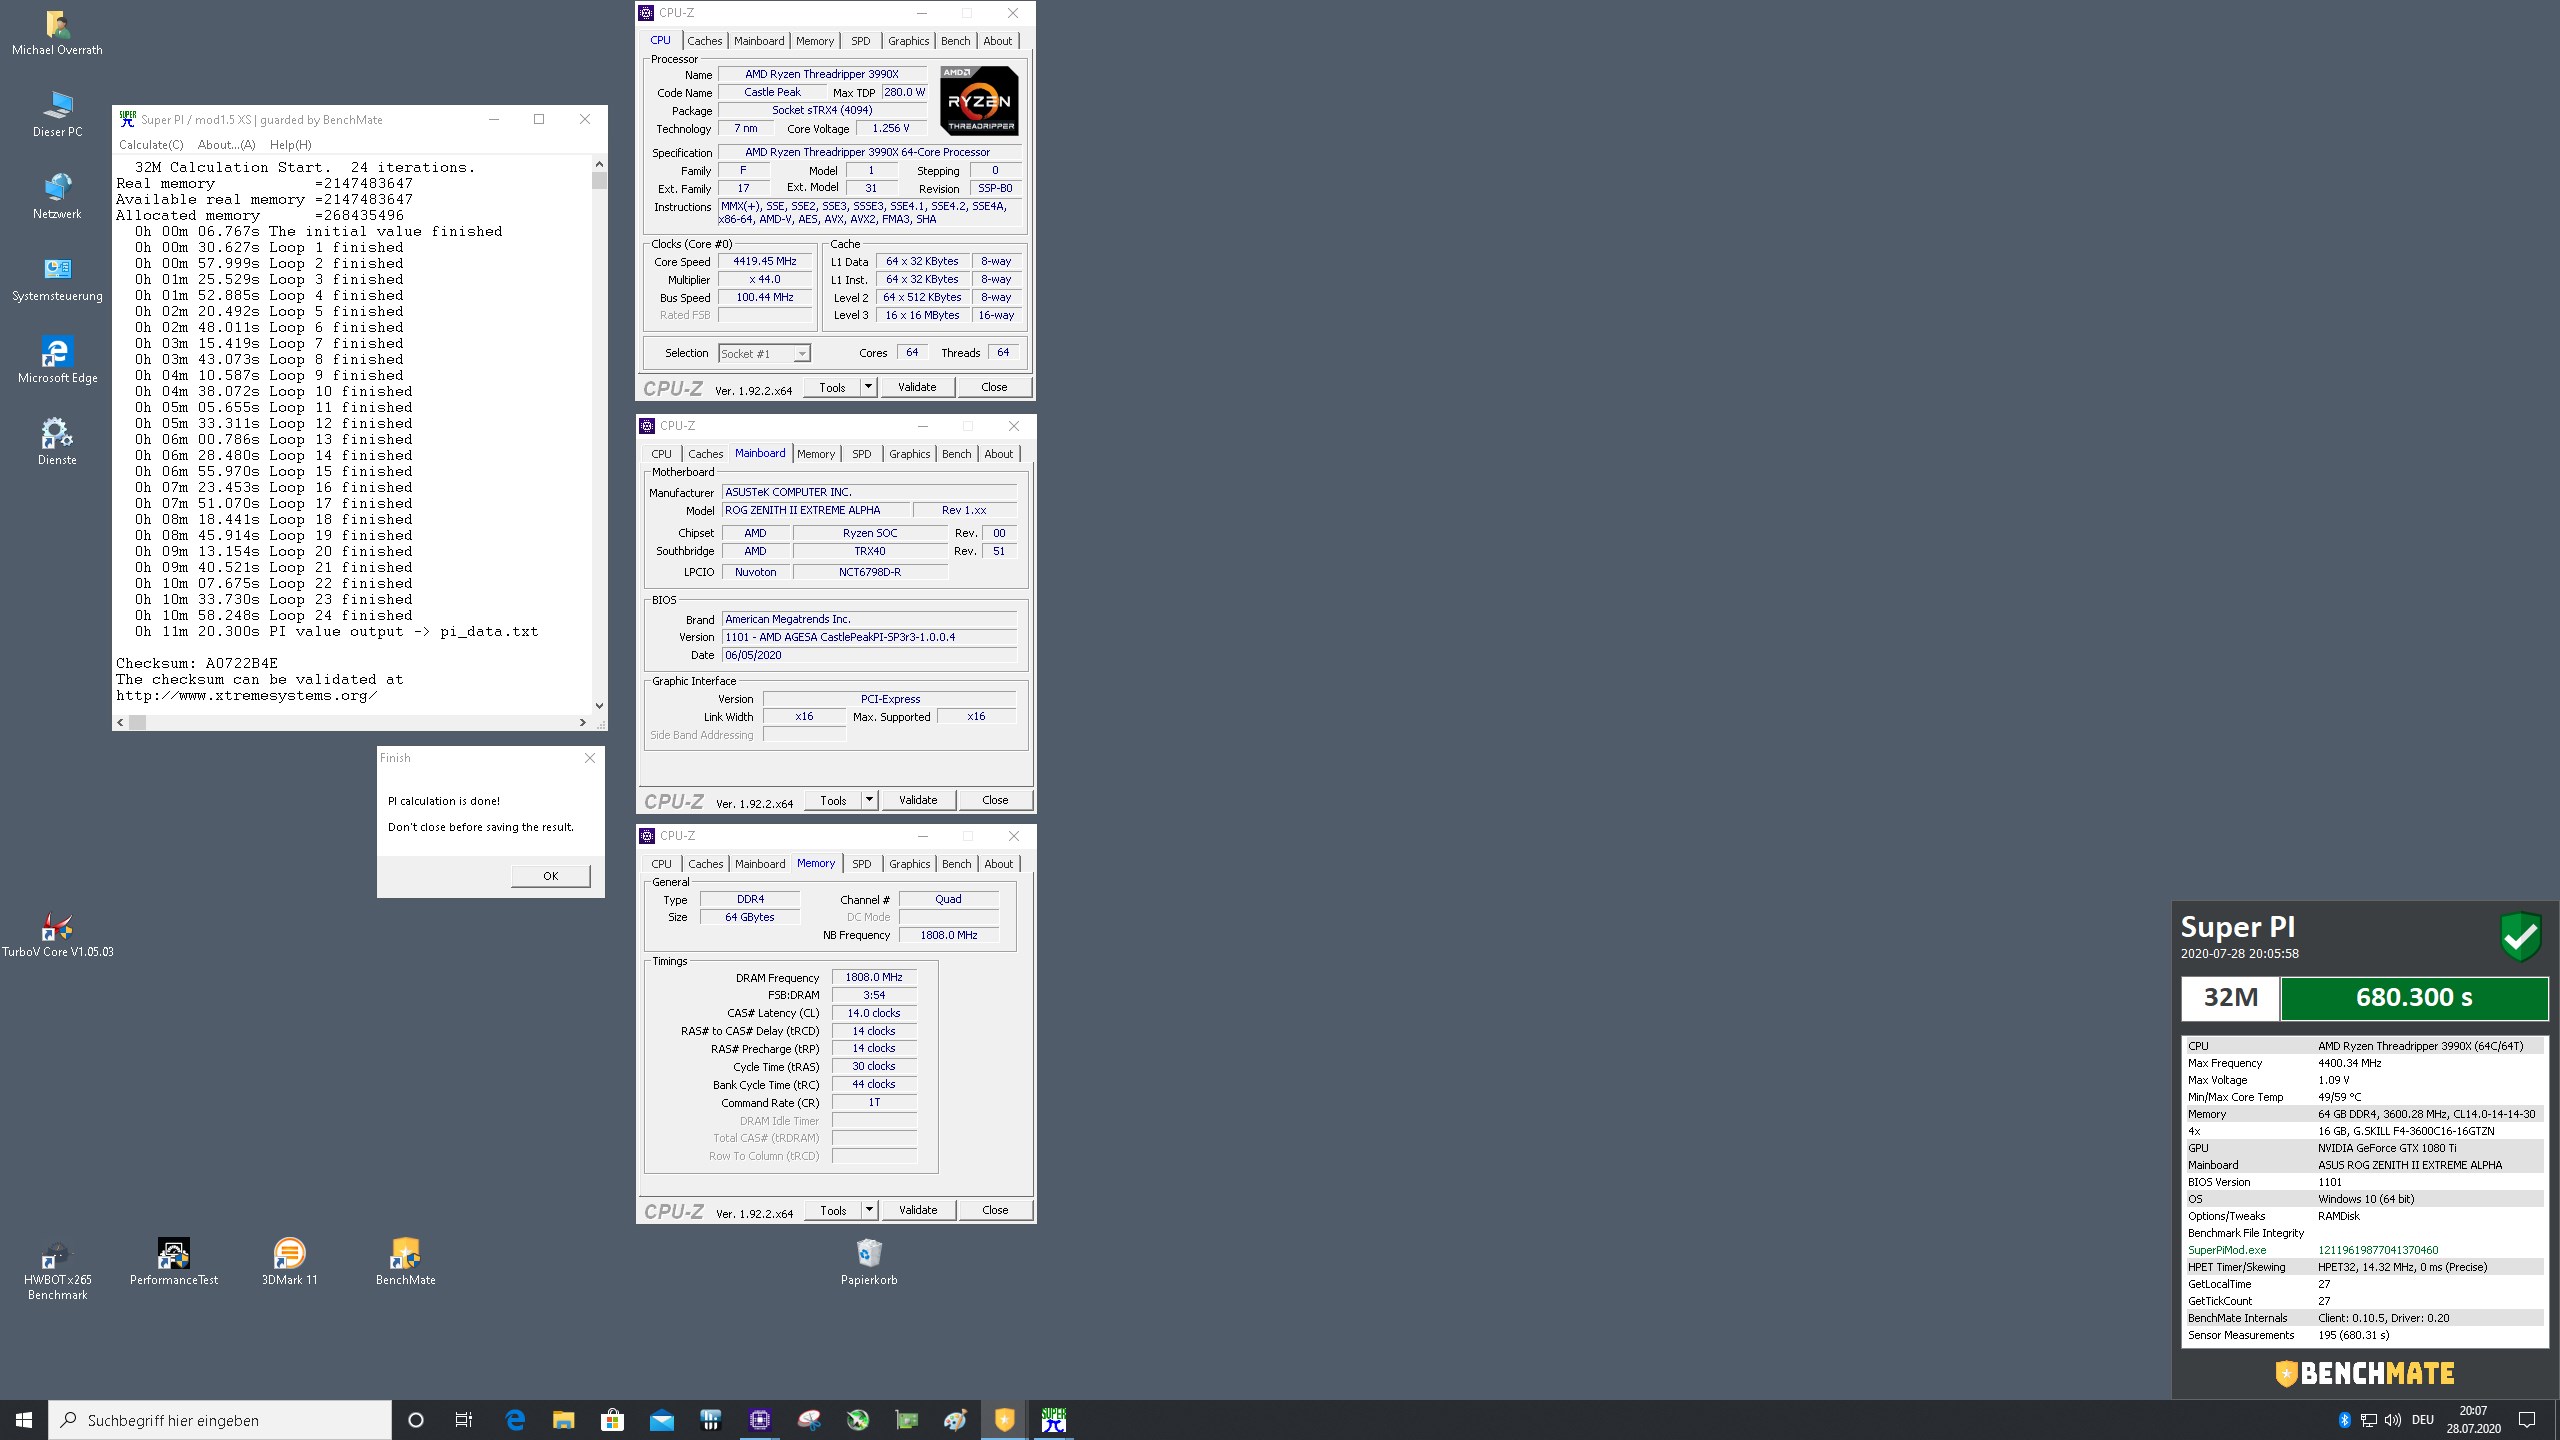Open the Mail app from taskbar
This screenshot has height=1440, width=2560.
[x=661, y=1420]
